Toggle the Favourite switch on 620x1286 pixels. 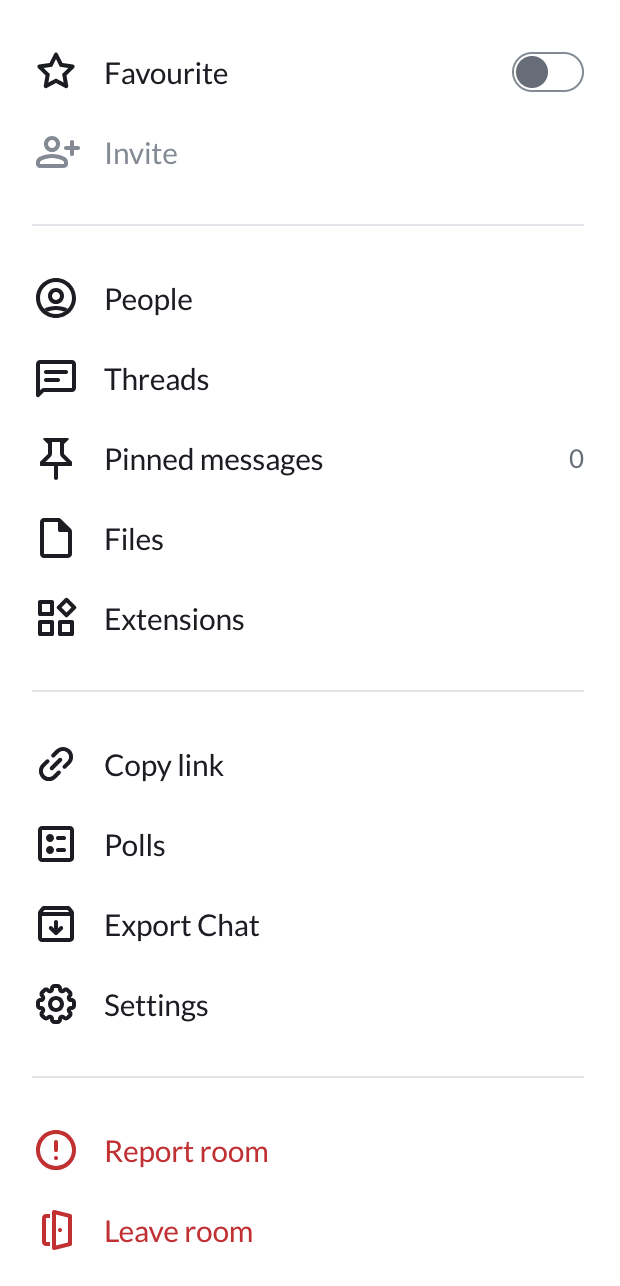[548, 72]
